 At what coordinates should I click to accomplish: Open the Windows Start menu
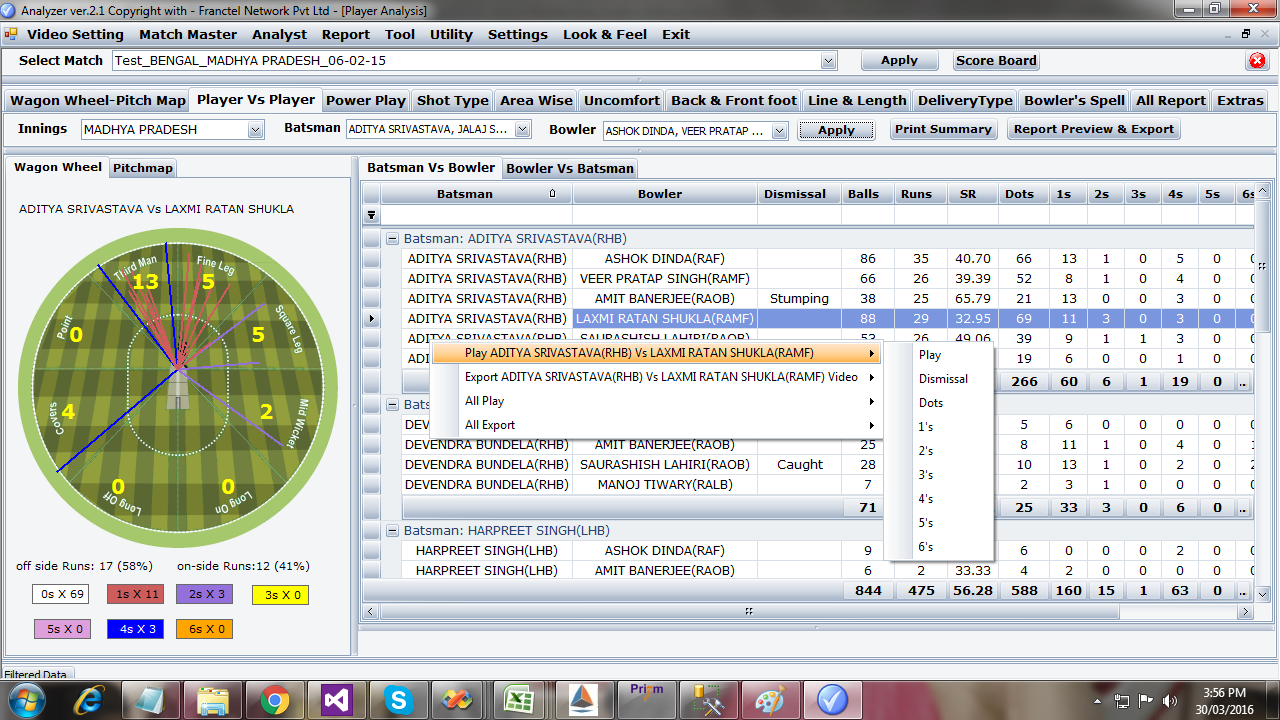click(x=27, y=700)
